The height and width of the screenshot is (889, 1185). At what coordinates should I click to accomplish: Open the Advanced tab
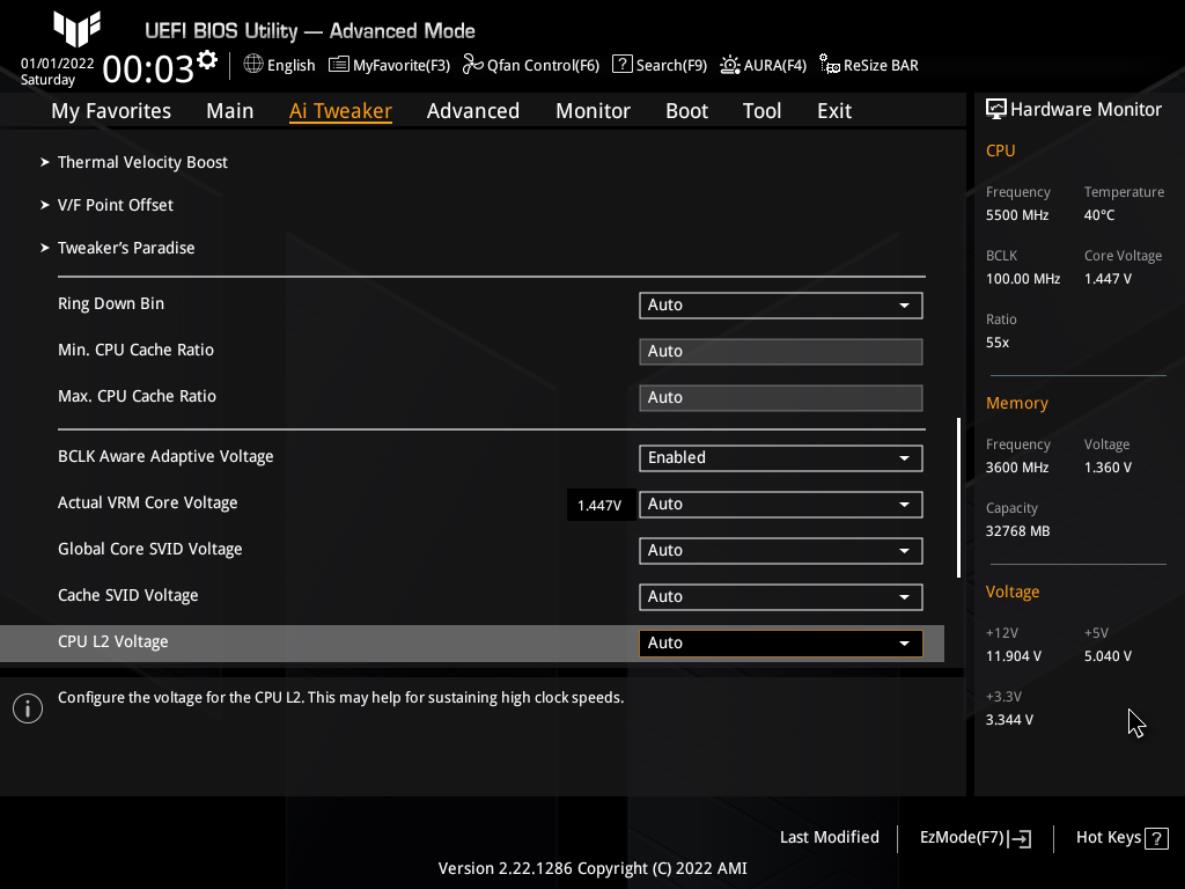(473, 111)
